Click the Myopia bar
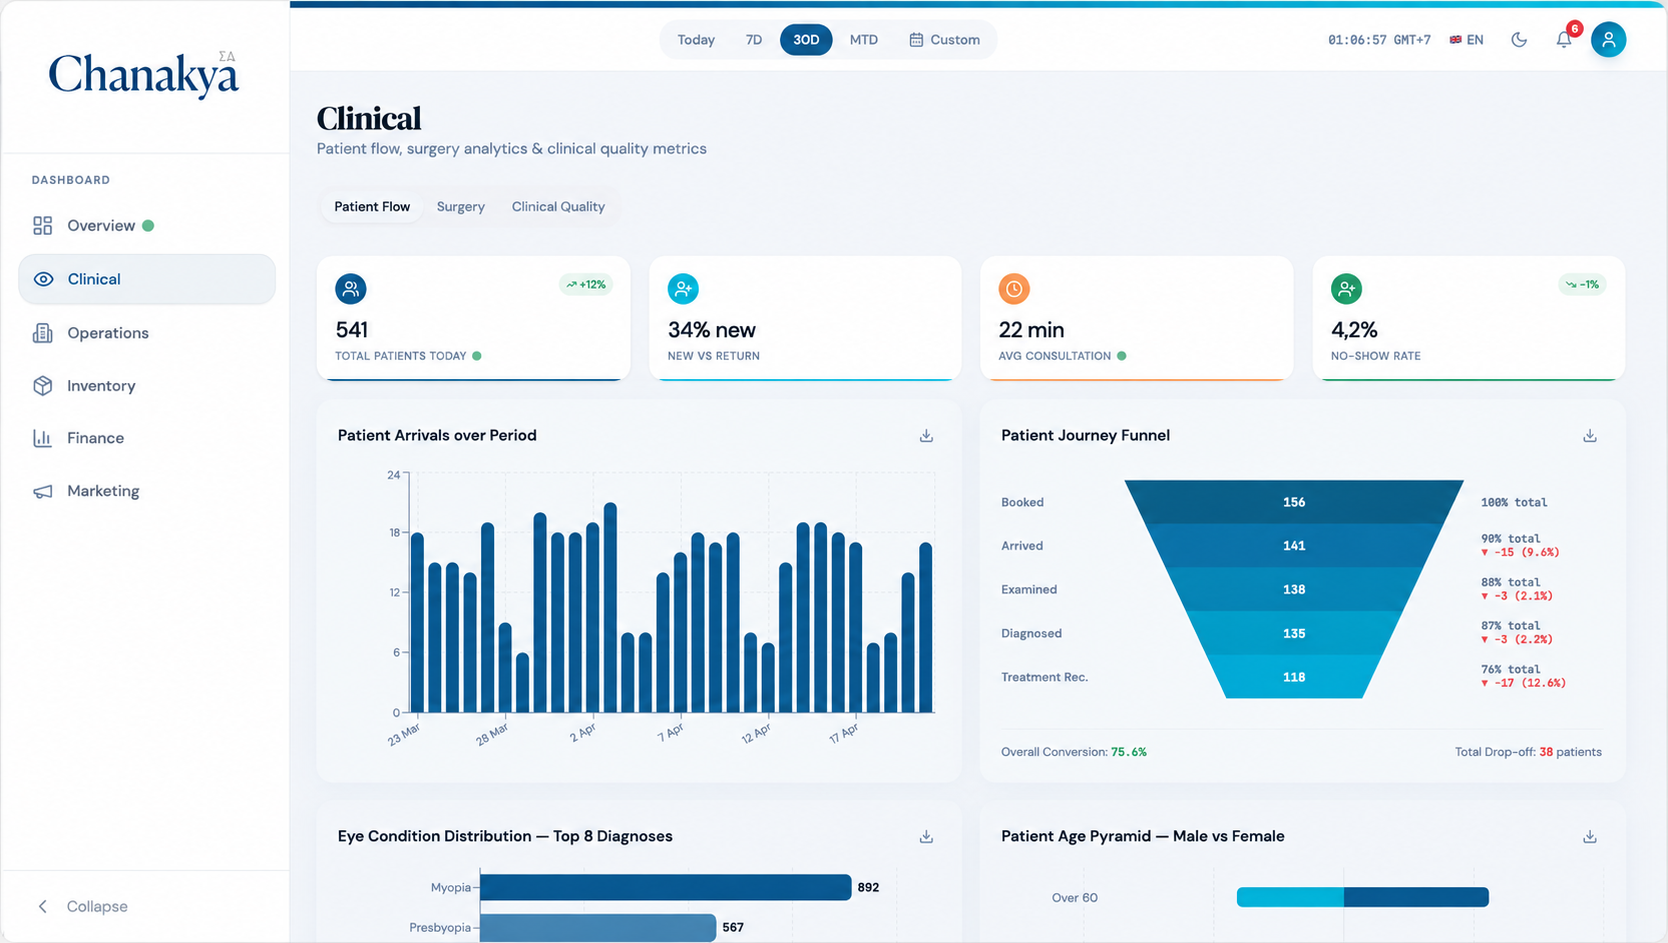Screen dimensions: 1668x943 665,887
